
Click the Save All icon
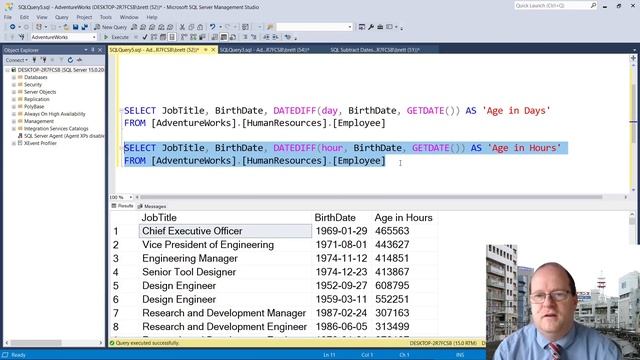(85, 27)
